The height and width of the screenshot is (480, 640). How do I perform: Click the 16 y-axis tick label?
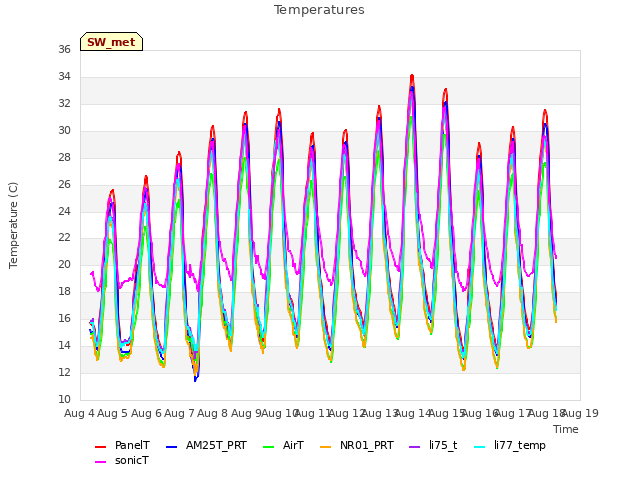[64, 318]
